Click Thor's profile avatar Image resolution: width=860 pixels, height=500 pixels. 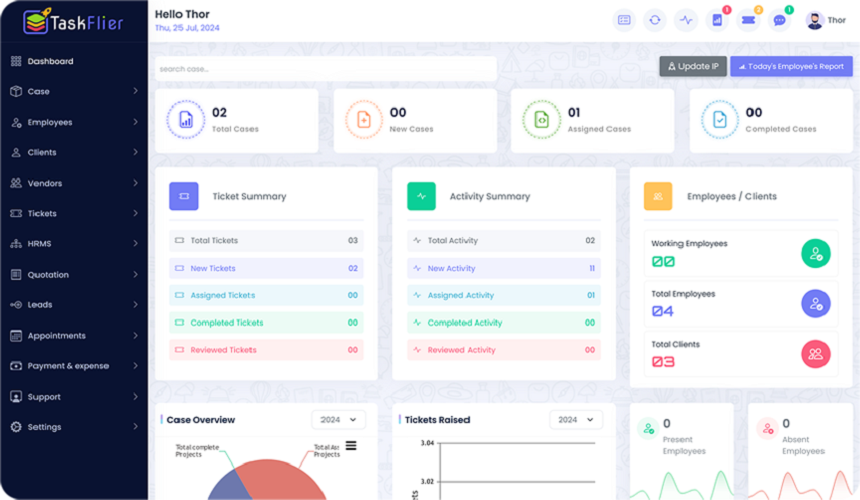815,20
